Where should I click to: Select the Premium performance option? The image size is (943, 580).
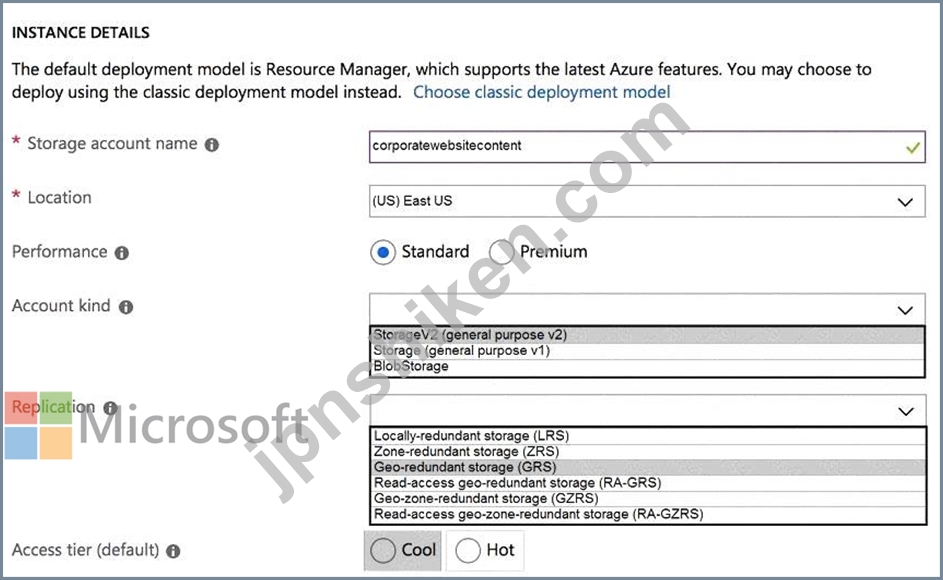[502, 252]
